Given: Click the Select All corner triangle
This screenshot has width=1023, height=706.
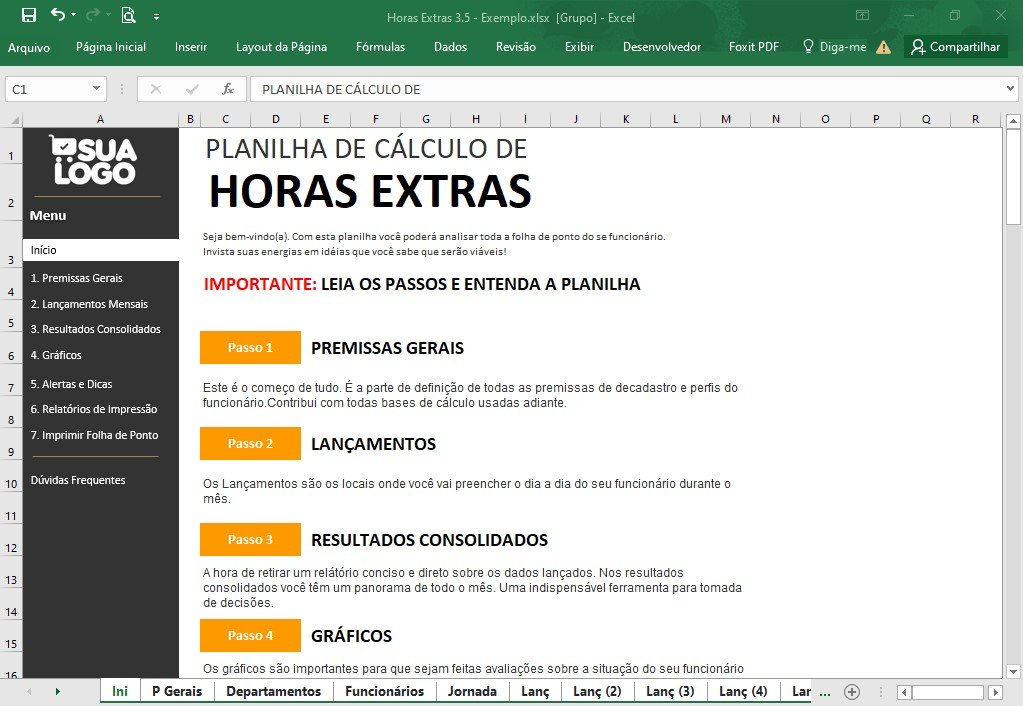Looking at the screenshot, I should point(14,119).
